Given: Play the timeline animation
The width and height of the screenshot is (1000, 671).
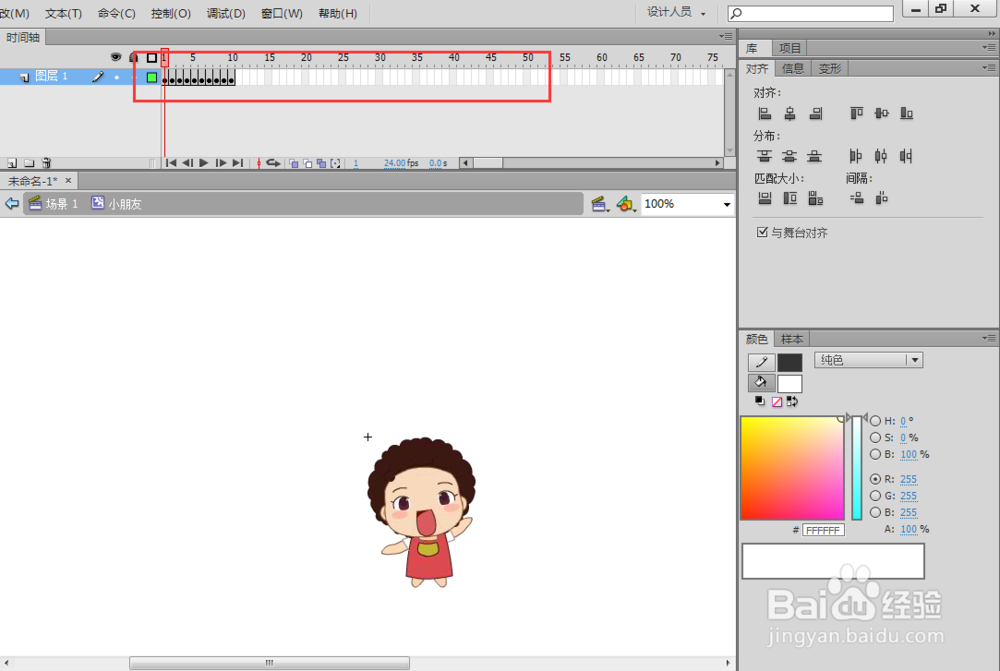Looking at the screenshot, I should coord(204,163).
